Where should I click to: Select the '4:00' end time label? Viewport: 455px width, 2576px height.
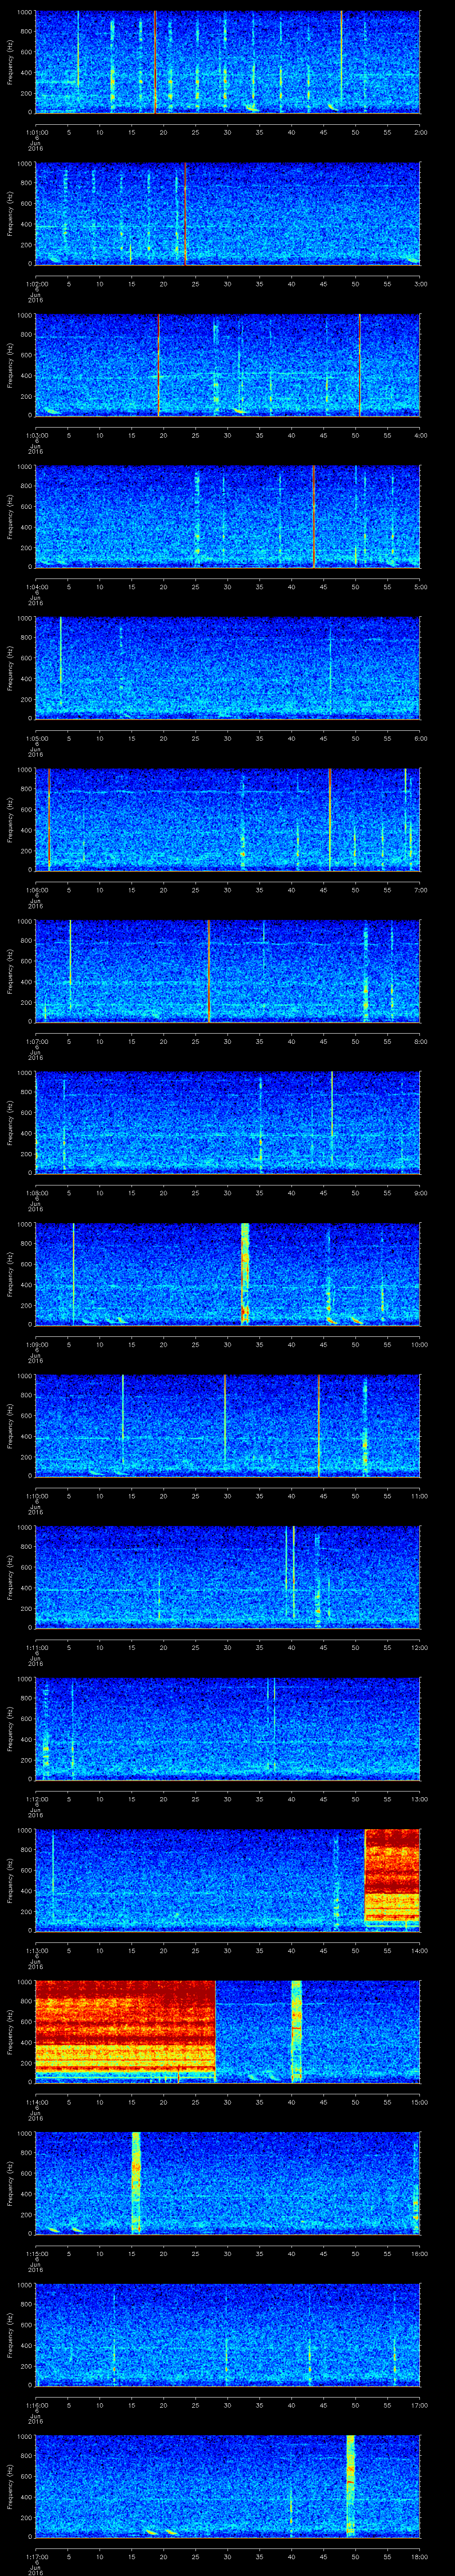[420, 435]
